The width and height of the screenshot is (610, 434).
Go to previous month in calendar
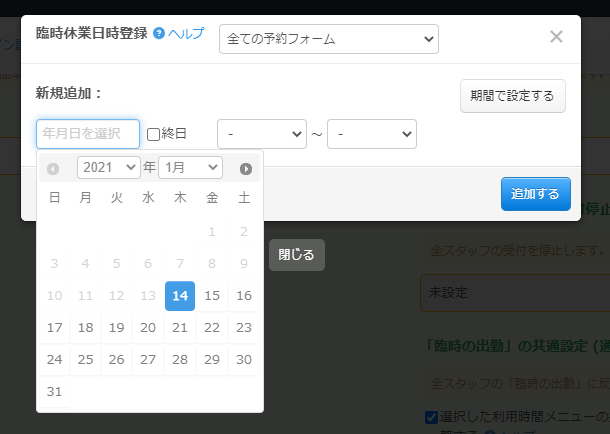point(53,168)
